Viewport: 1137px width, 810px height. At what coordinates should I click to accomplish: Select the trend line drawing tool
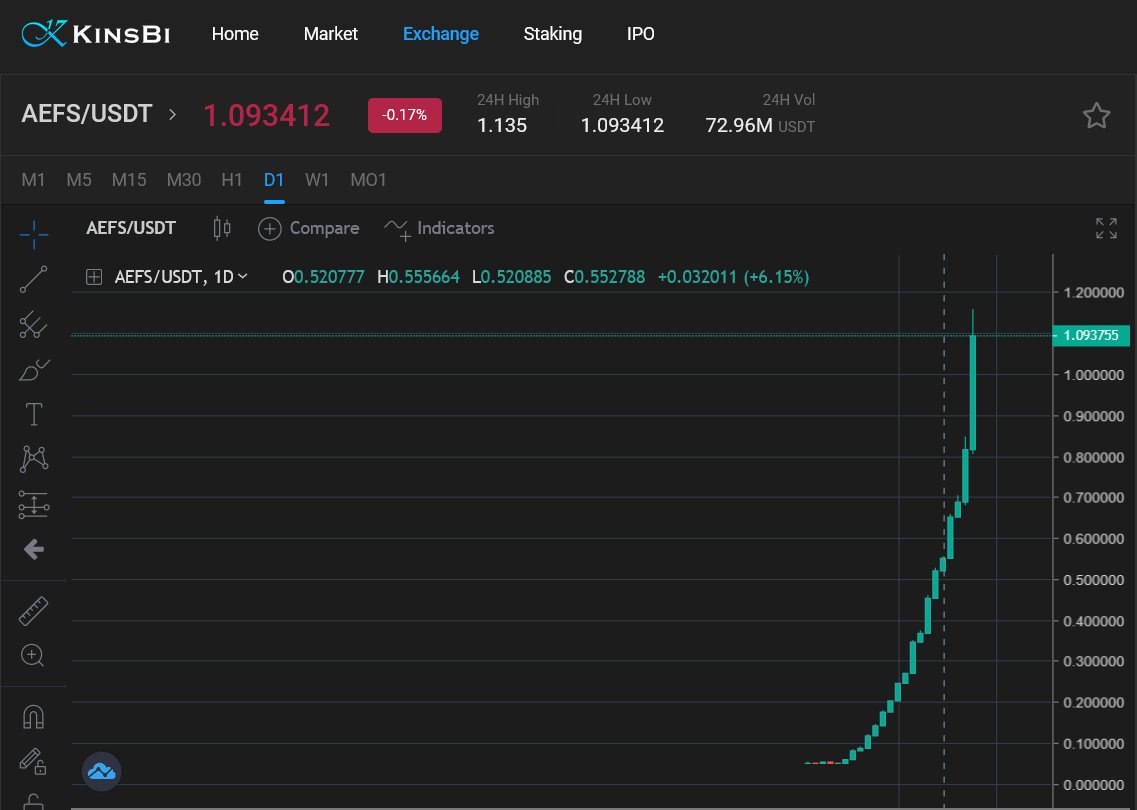(33, 279)
